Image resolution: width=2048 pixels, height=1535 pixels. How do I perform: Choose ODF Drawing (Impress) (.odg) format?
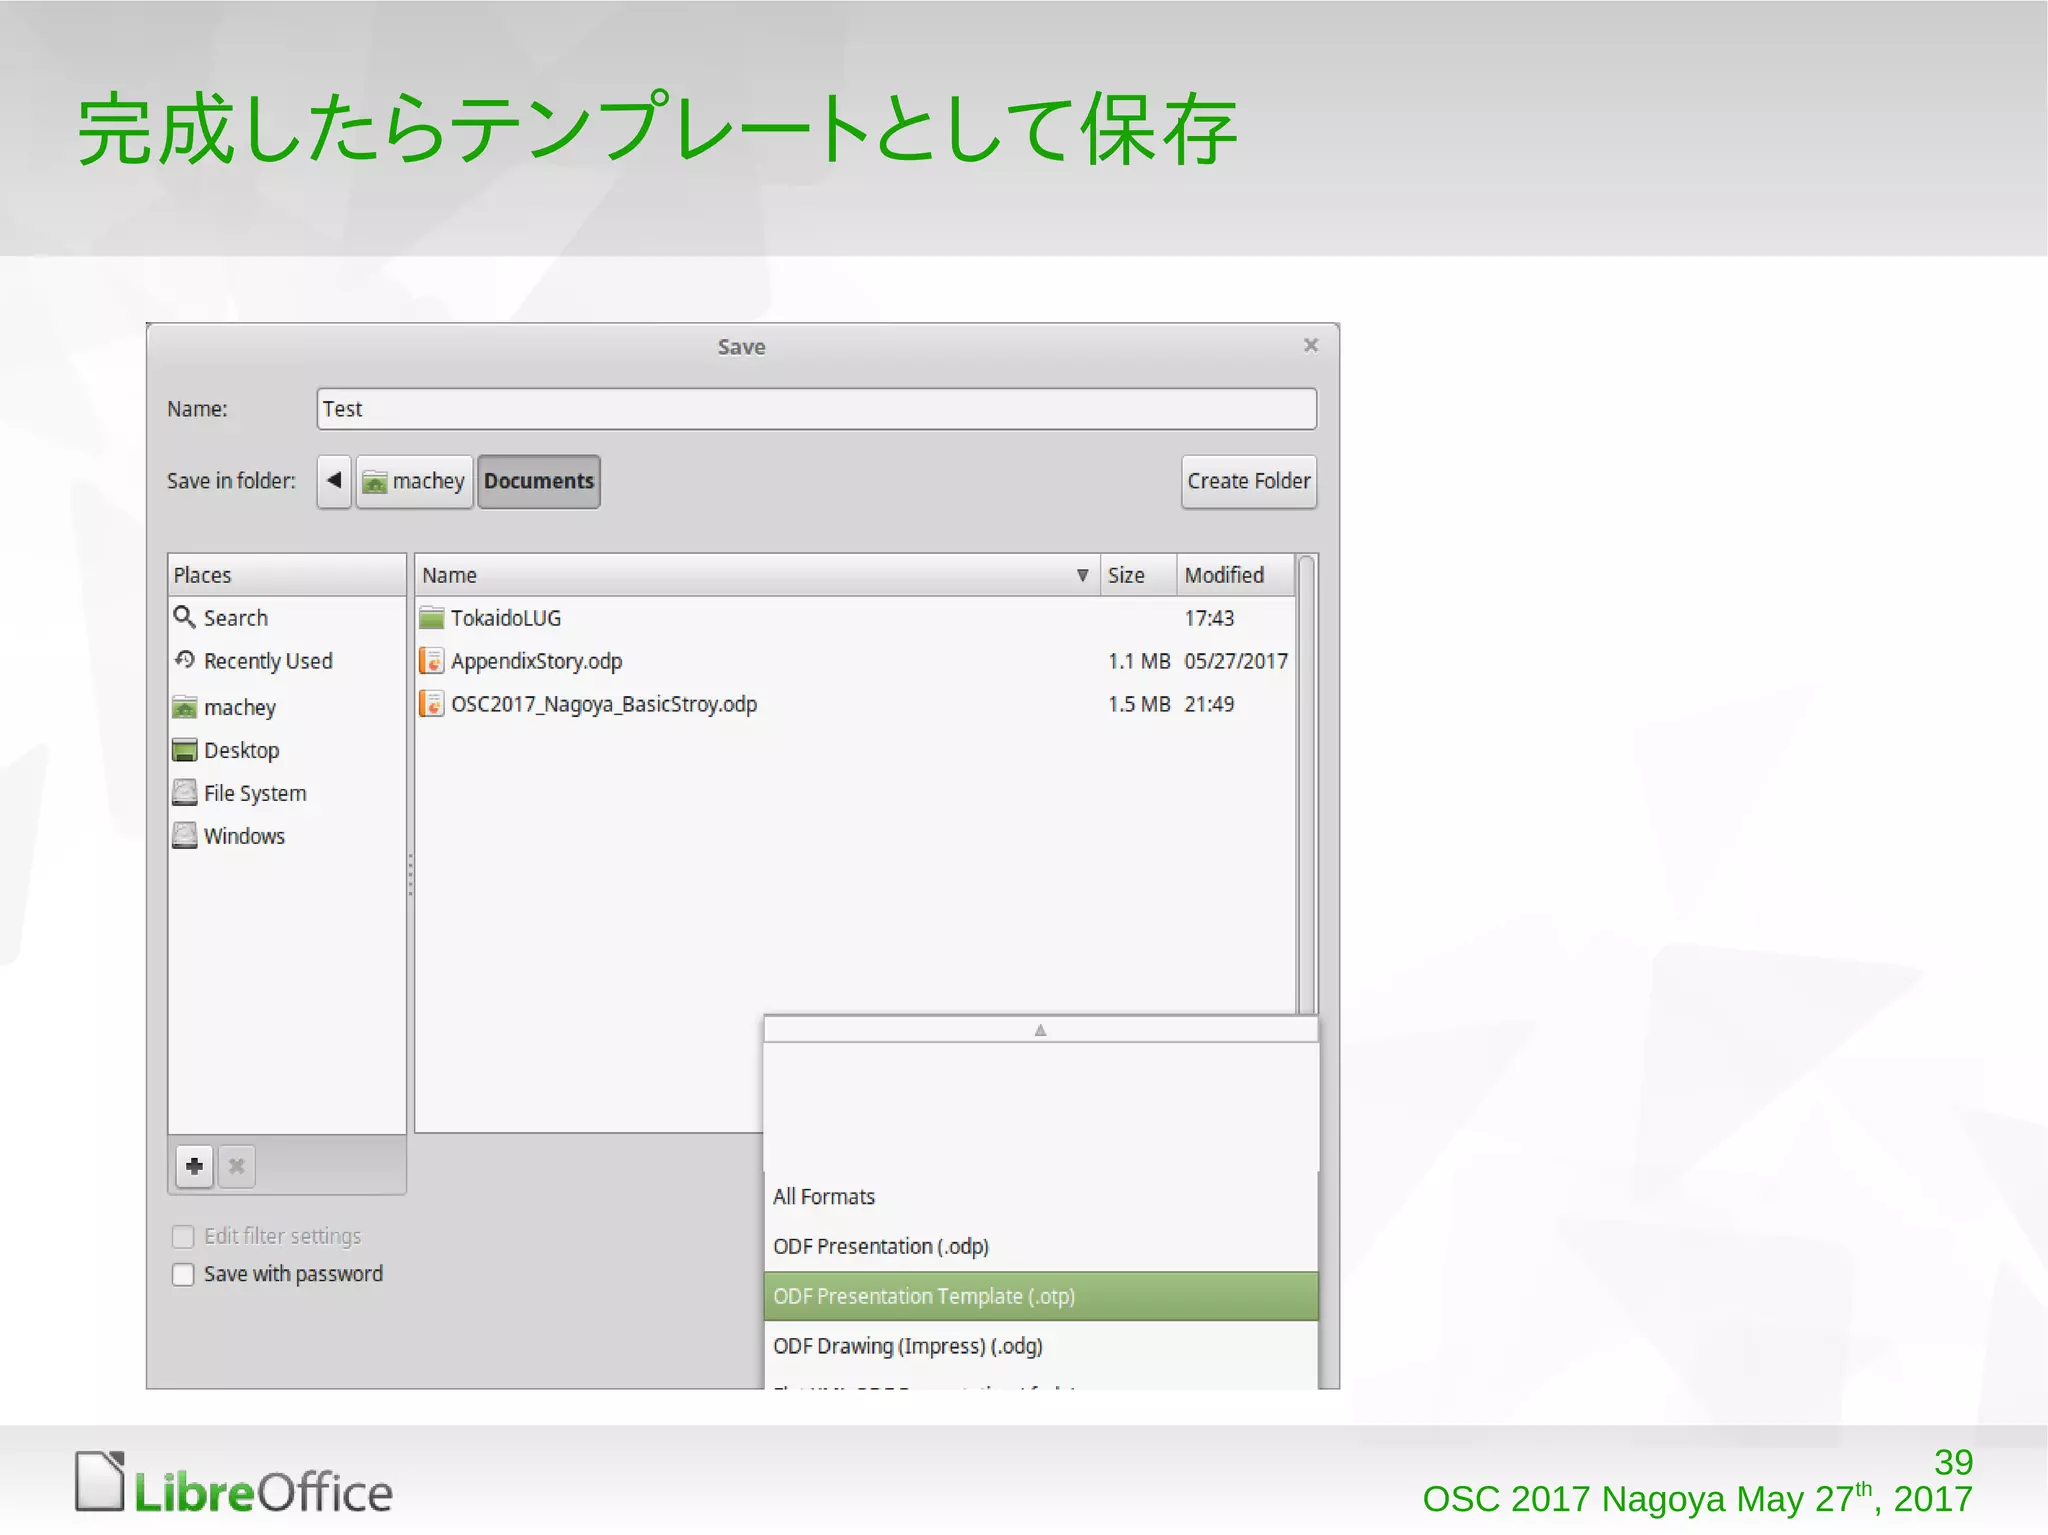pos(1040,1346)
